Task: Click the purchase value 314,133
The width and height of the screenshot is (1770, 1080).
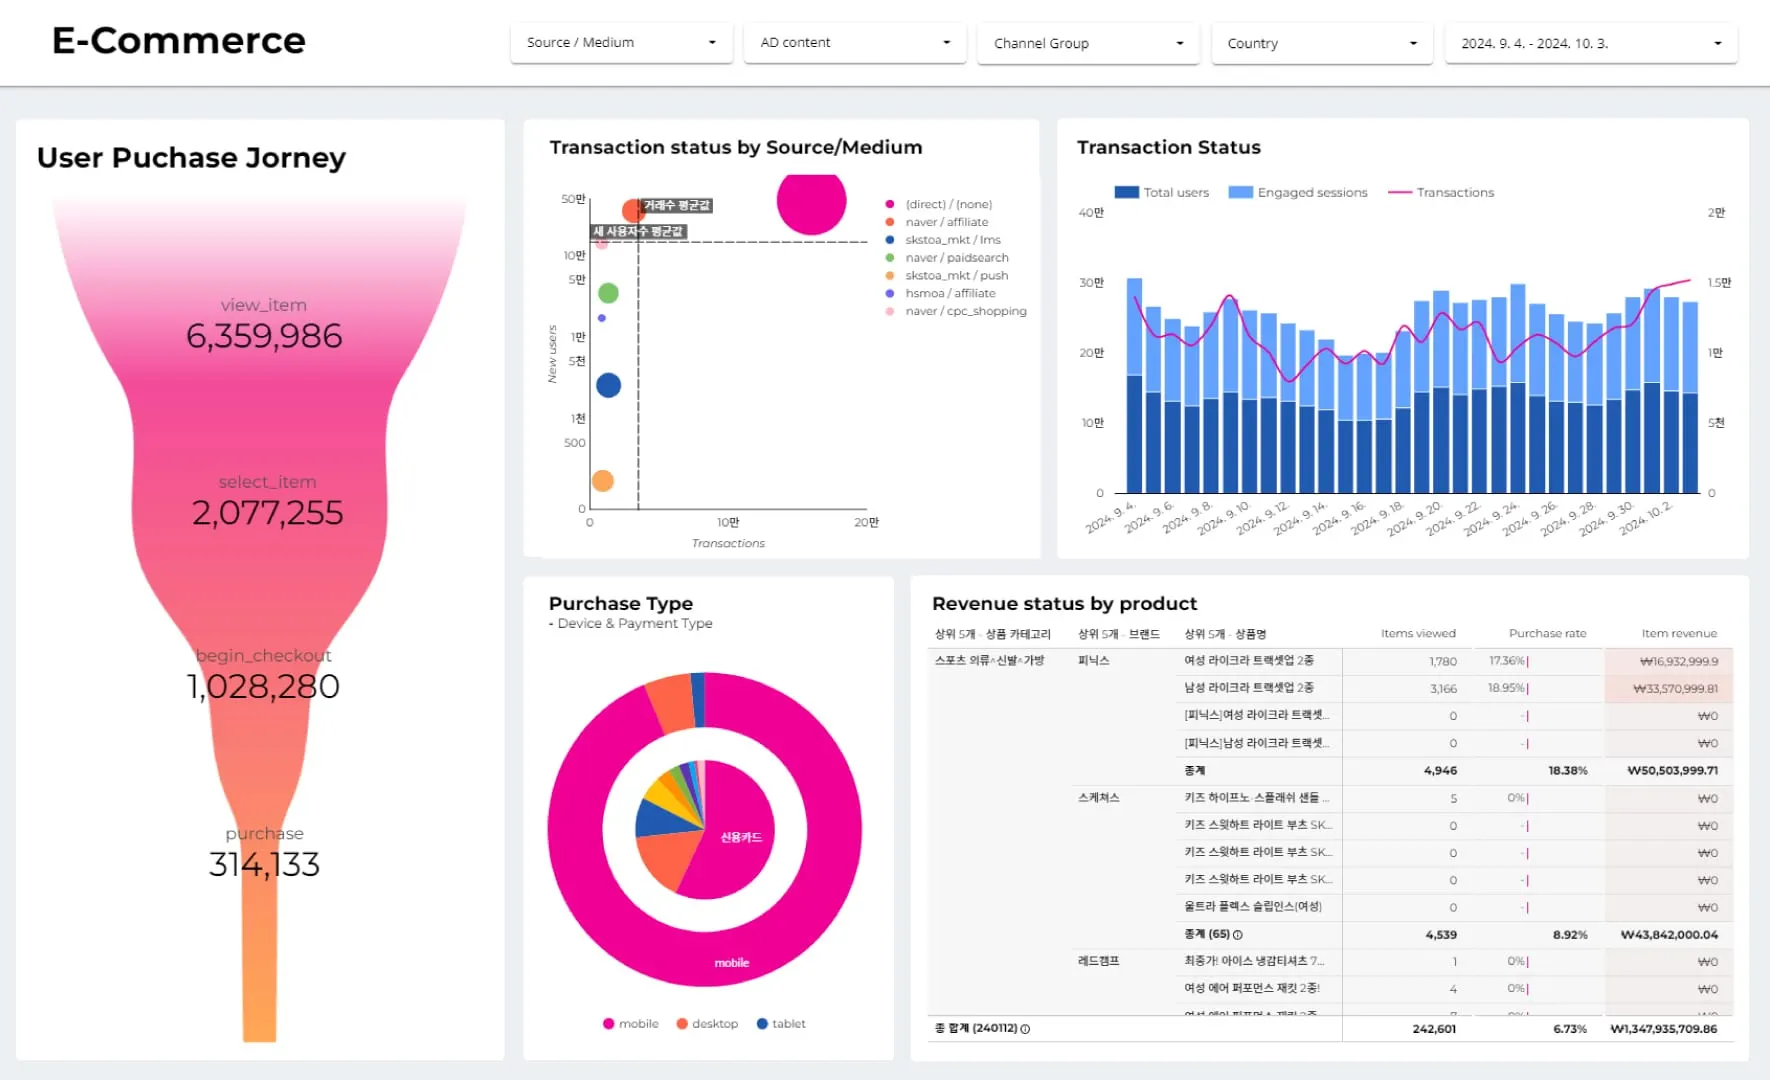Action: (264, 865)
